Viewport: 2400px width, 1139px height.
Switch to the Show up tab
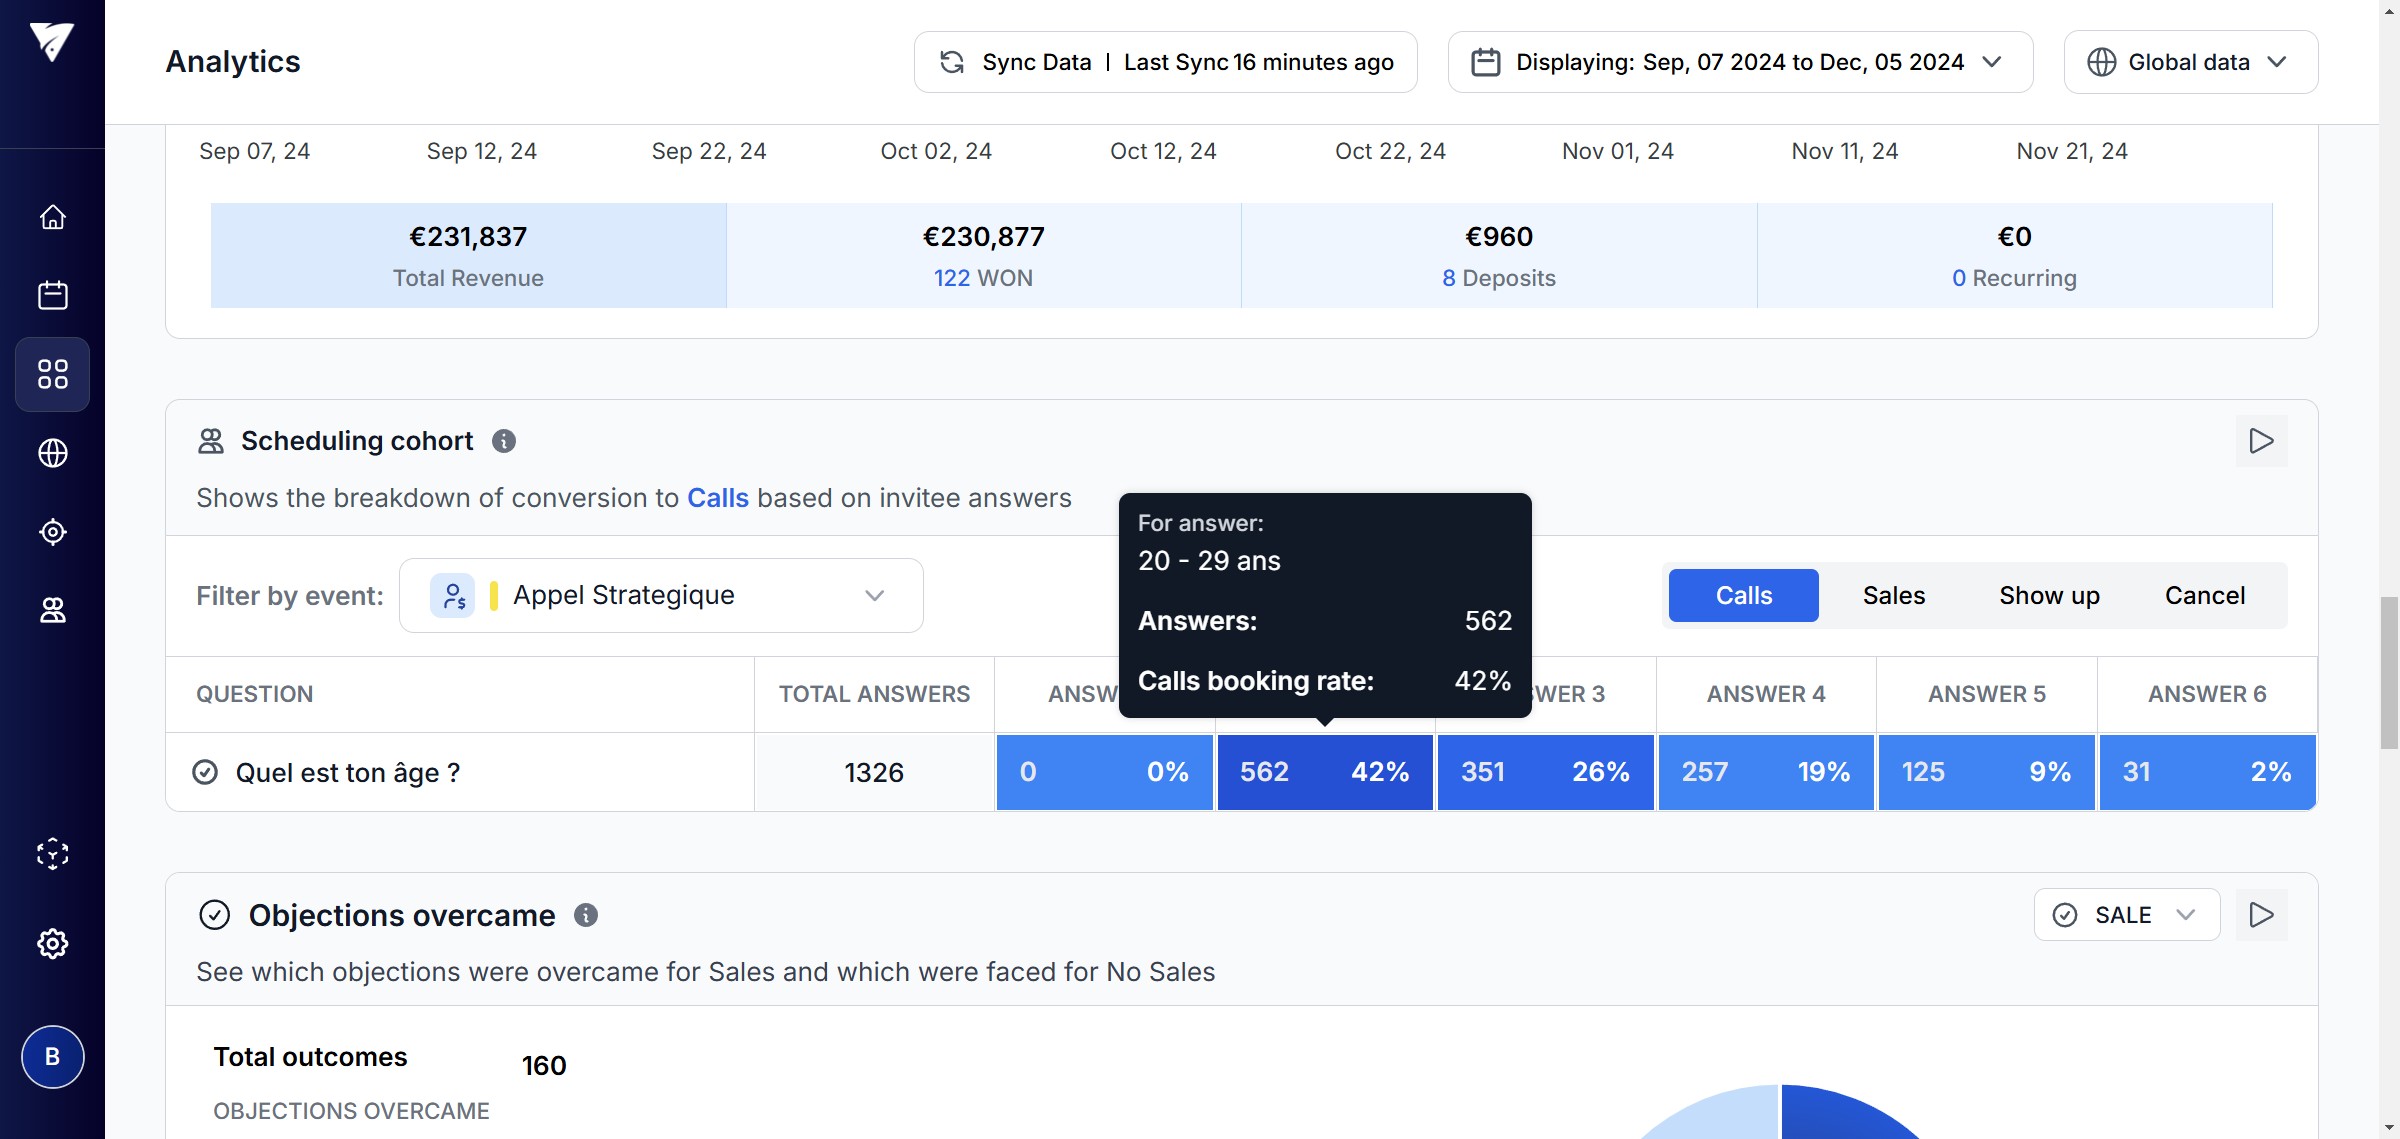click(2049, 595)
